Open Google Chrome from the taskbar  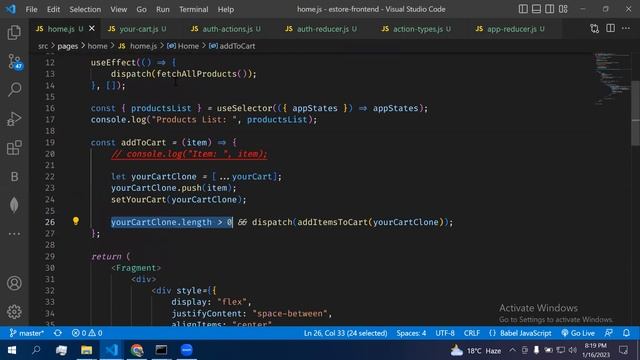[137, 350]
